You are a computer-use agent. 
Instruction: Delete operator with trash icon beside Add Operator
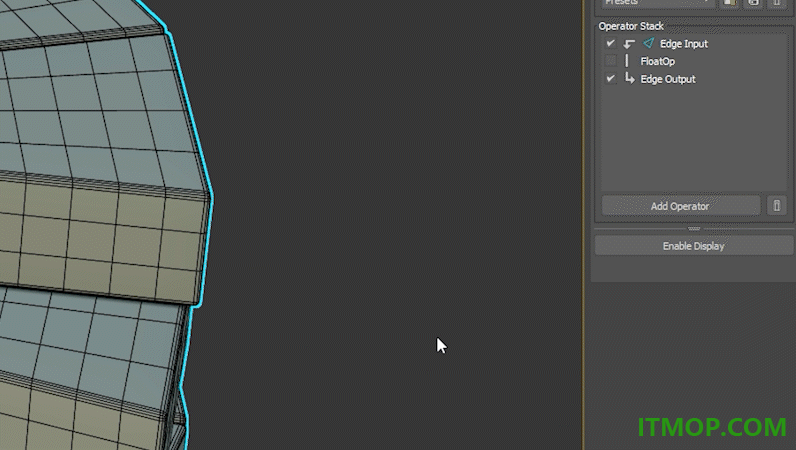(x=776, y=206)
